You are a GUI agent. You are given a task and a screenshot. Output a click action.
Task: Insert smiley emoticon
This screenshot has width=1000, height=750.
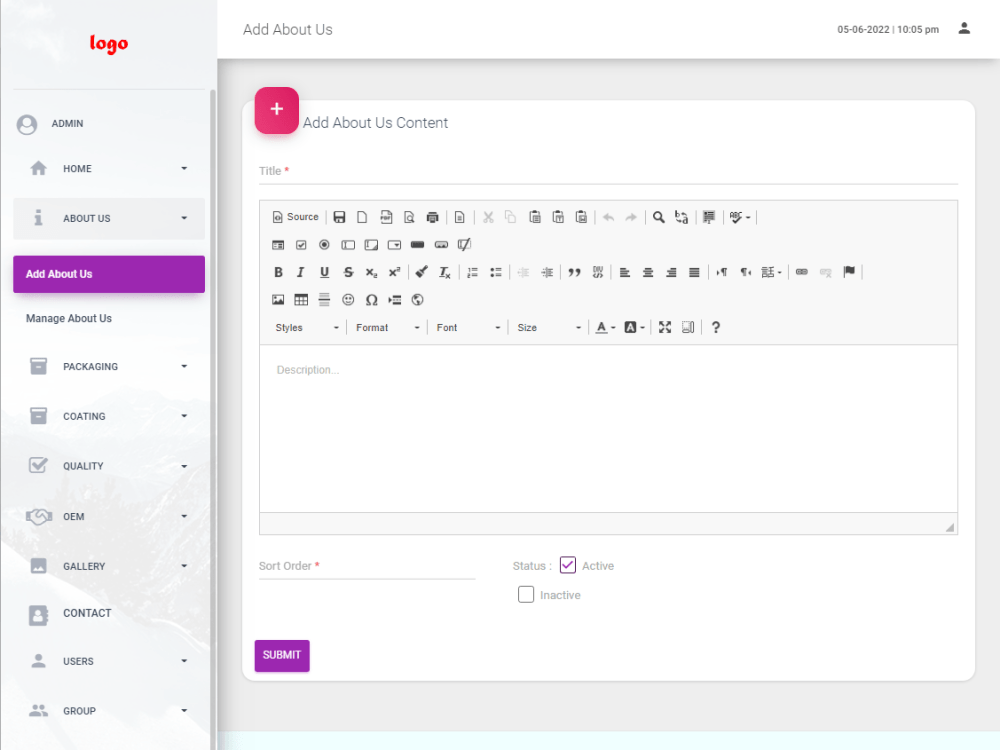point(348,300)
